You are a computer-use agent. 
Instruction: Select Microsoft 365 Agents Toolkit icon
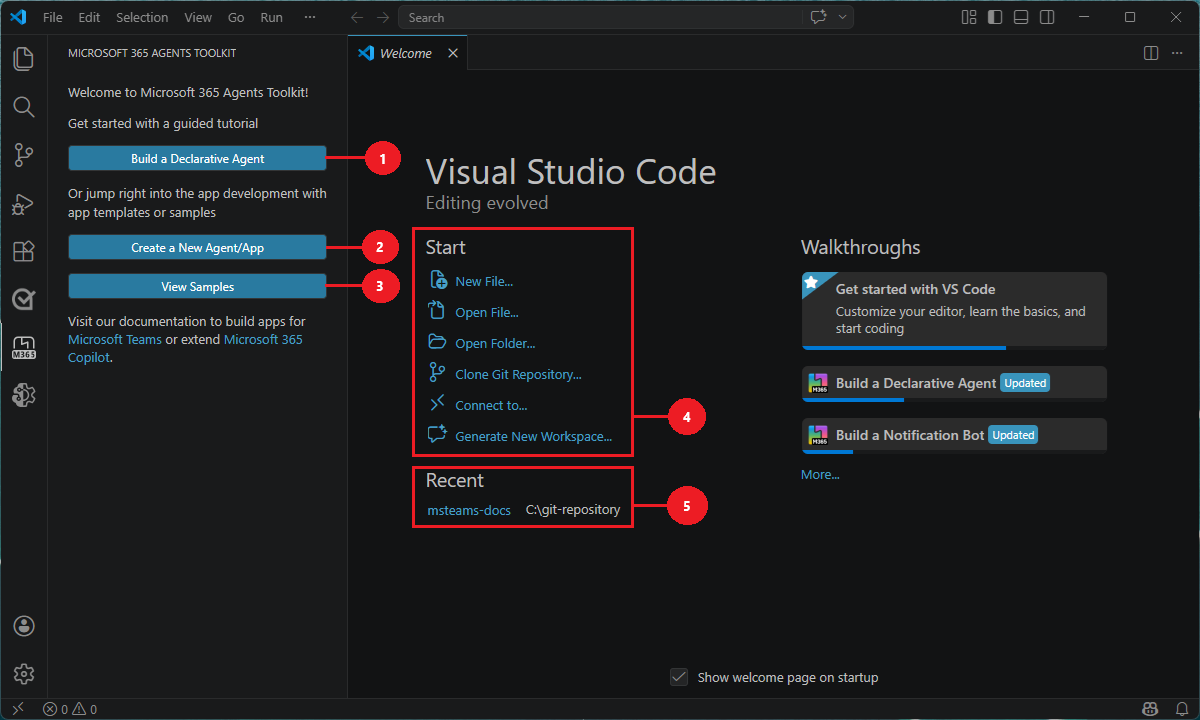pos(23,347)
